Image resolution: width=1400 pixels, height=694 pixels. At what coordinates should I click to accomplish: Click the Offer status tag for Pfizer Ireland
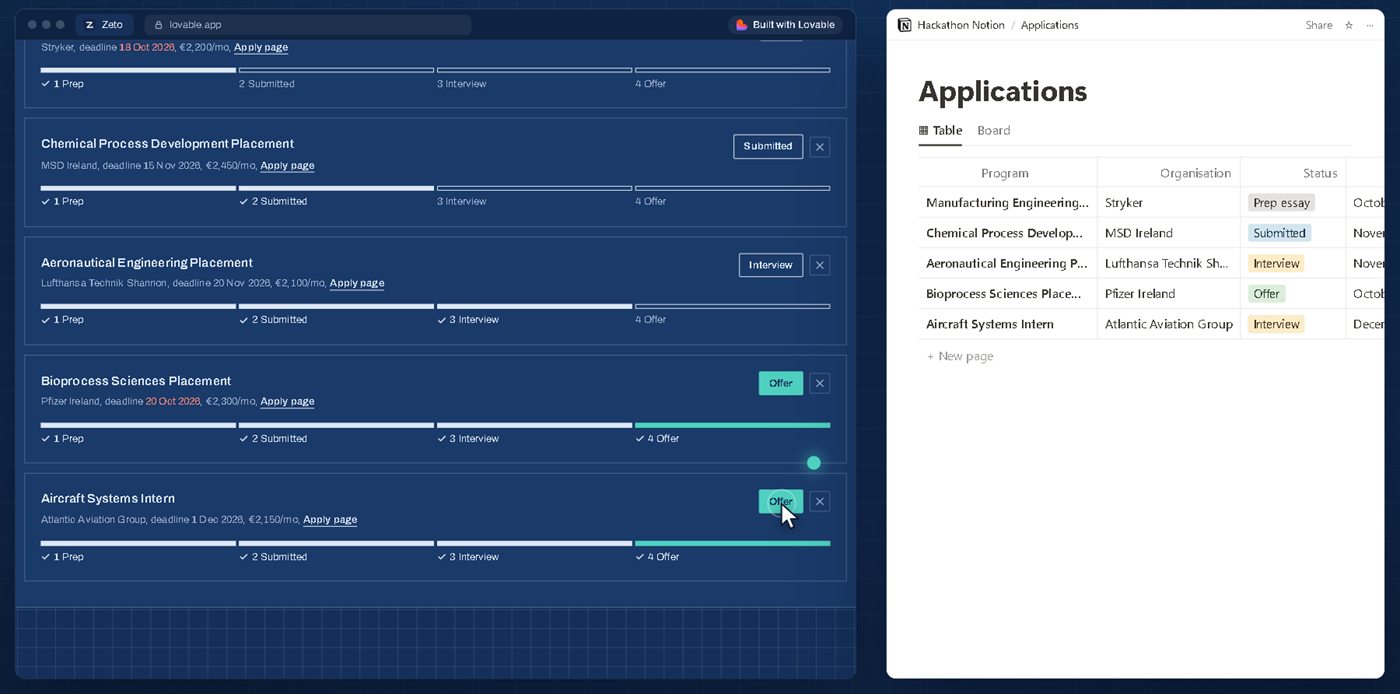(x=1266, y=294)
